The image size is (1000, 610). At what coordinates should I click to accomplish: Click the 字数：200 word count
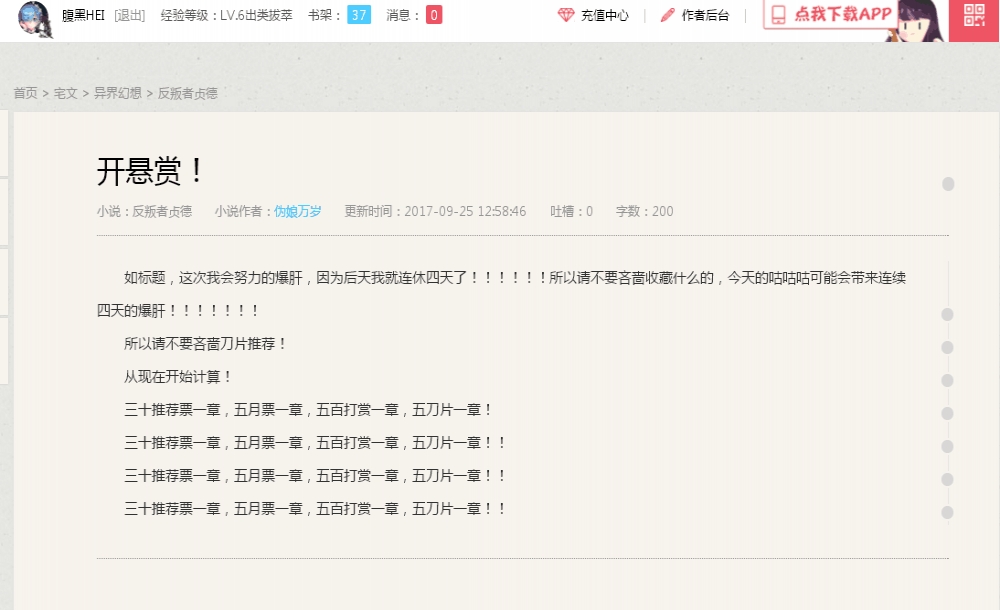coord(644,211)
